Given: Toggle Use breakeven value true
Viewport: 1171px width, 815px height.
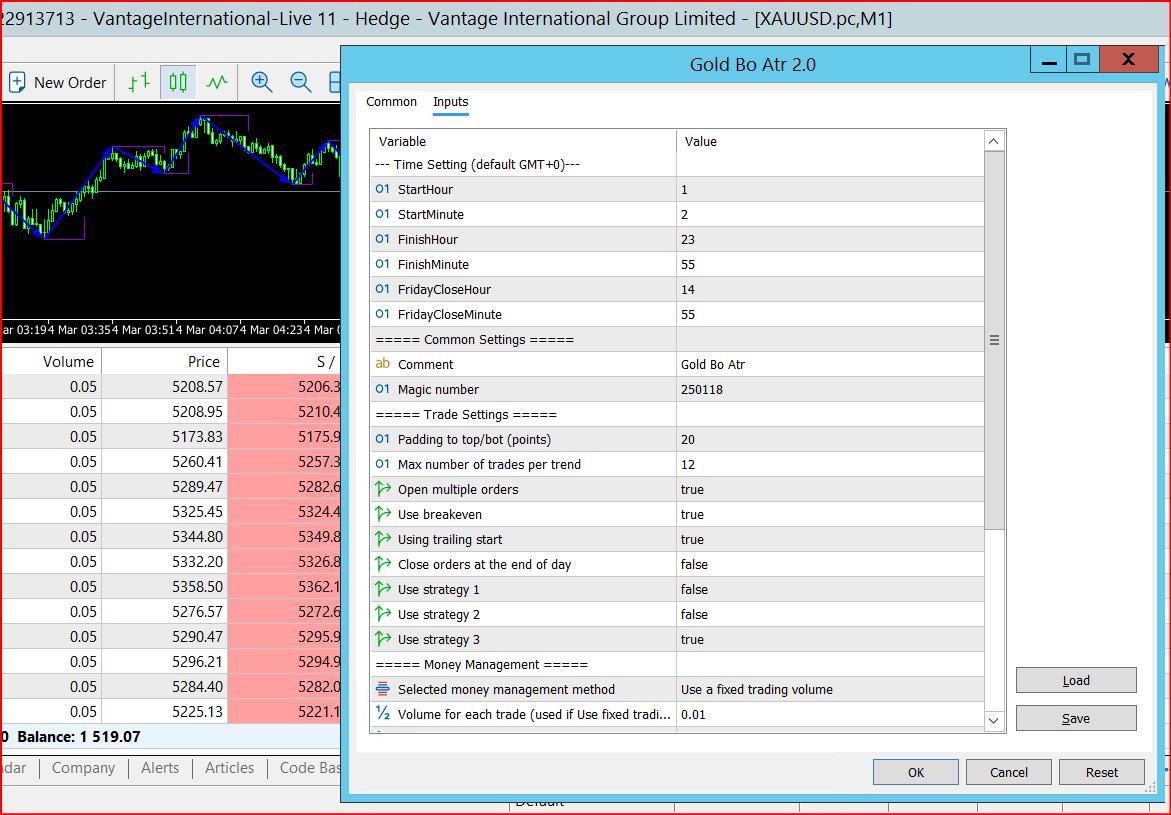Looking at the screenshot, I should 830,515.
